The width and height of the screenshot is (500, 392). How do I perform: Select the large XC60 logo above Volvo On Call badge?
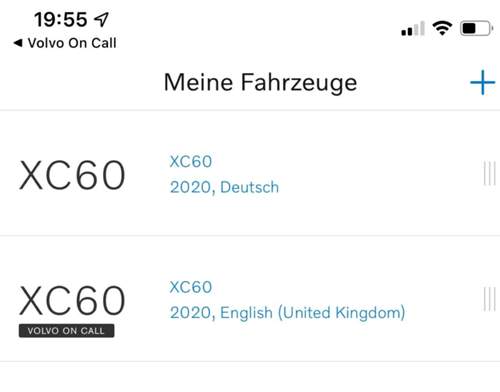[x=72, y=300]
